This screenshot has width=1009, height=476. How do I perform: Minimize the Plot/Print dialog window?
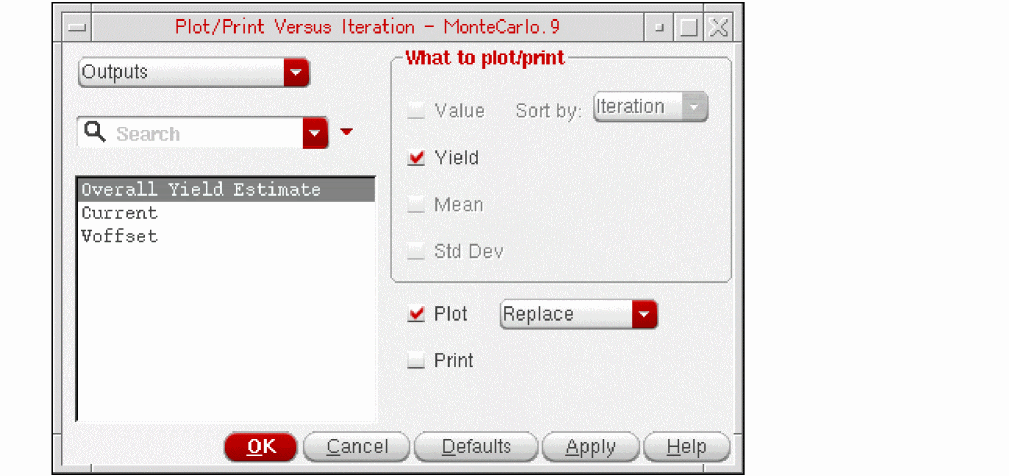pos(659,28)
